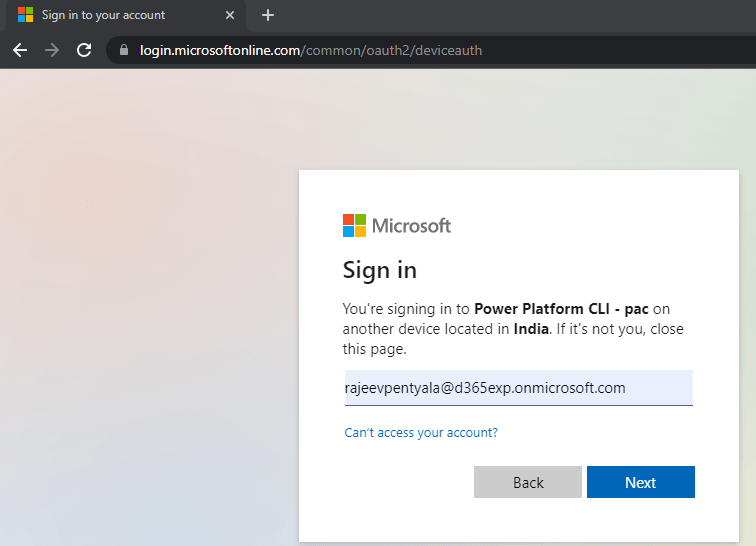
Task: Click the 'Sign in' heading
Action: 380,270
